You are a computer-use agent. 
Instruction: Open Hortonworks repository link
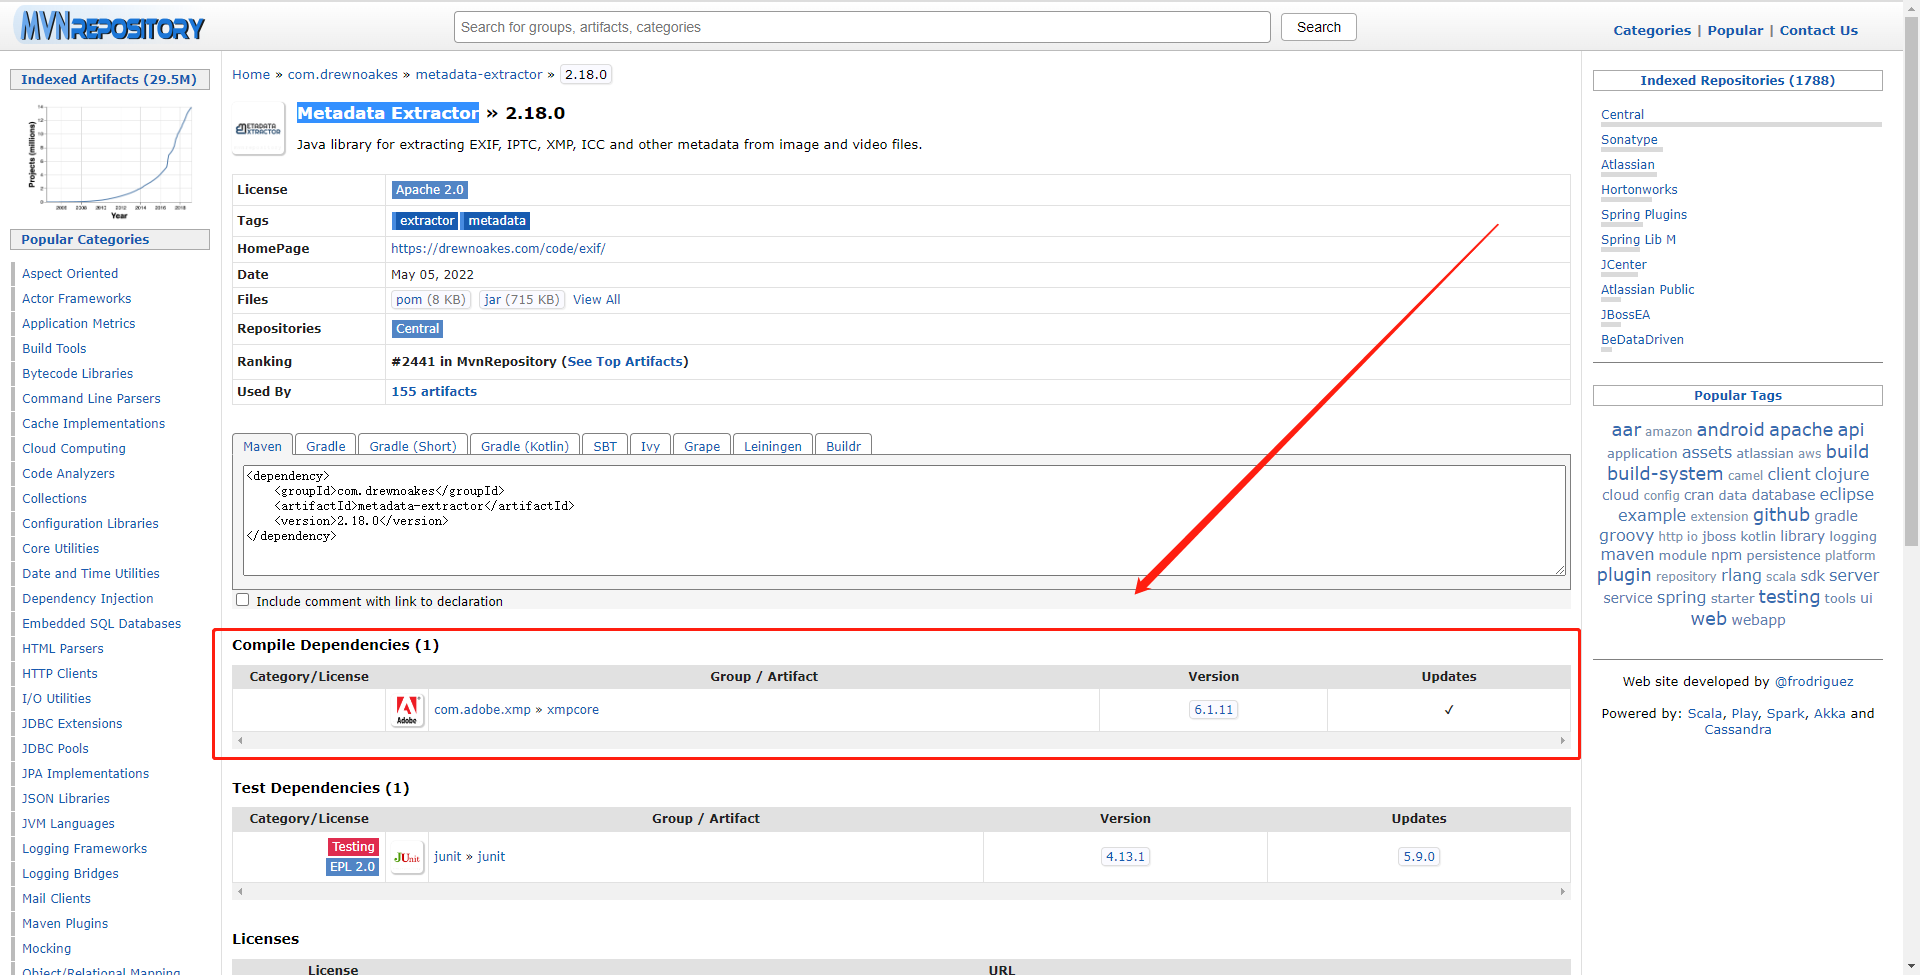pyautogui.click(x=1639, y=190)
